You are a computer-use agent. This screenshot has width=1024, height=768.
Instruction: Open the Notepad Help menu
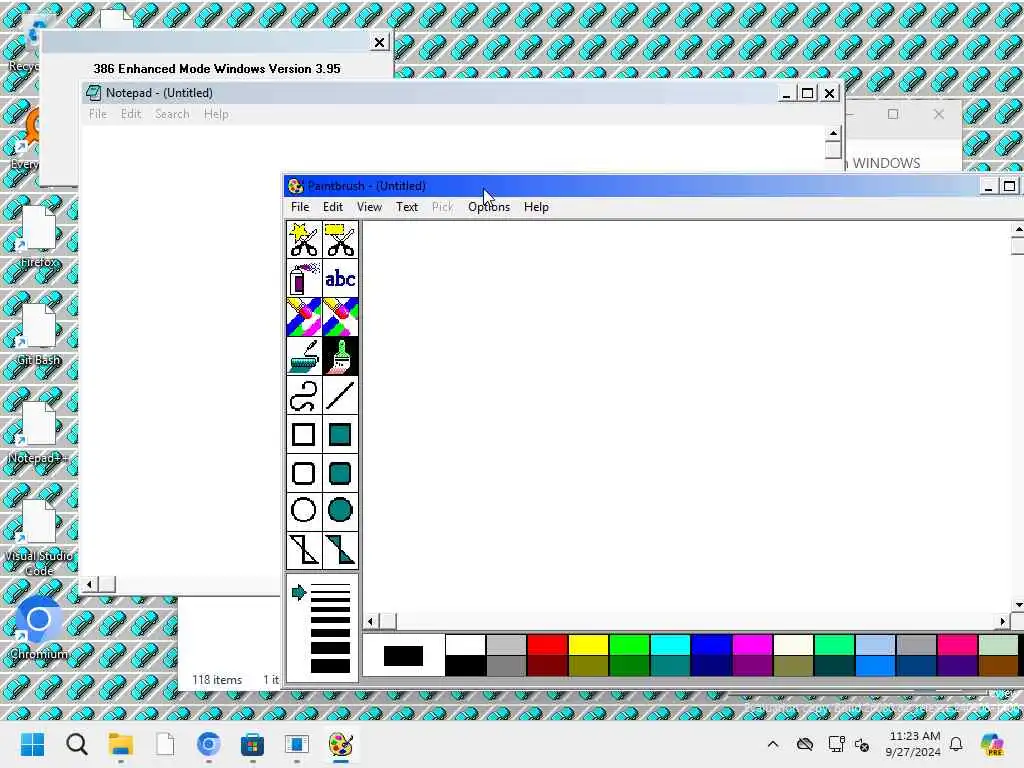(216, 114)
